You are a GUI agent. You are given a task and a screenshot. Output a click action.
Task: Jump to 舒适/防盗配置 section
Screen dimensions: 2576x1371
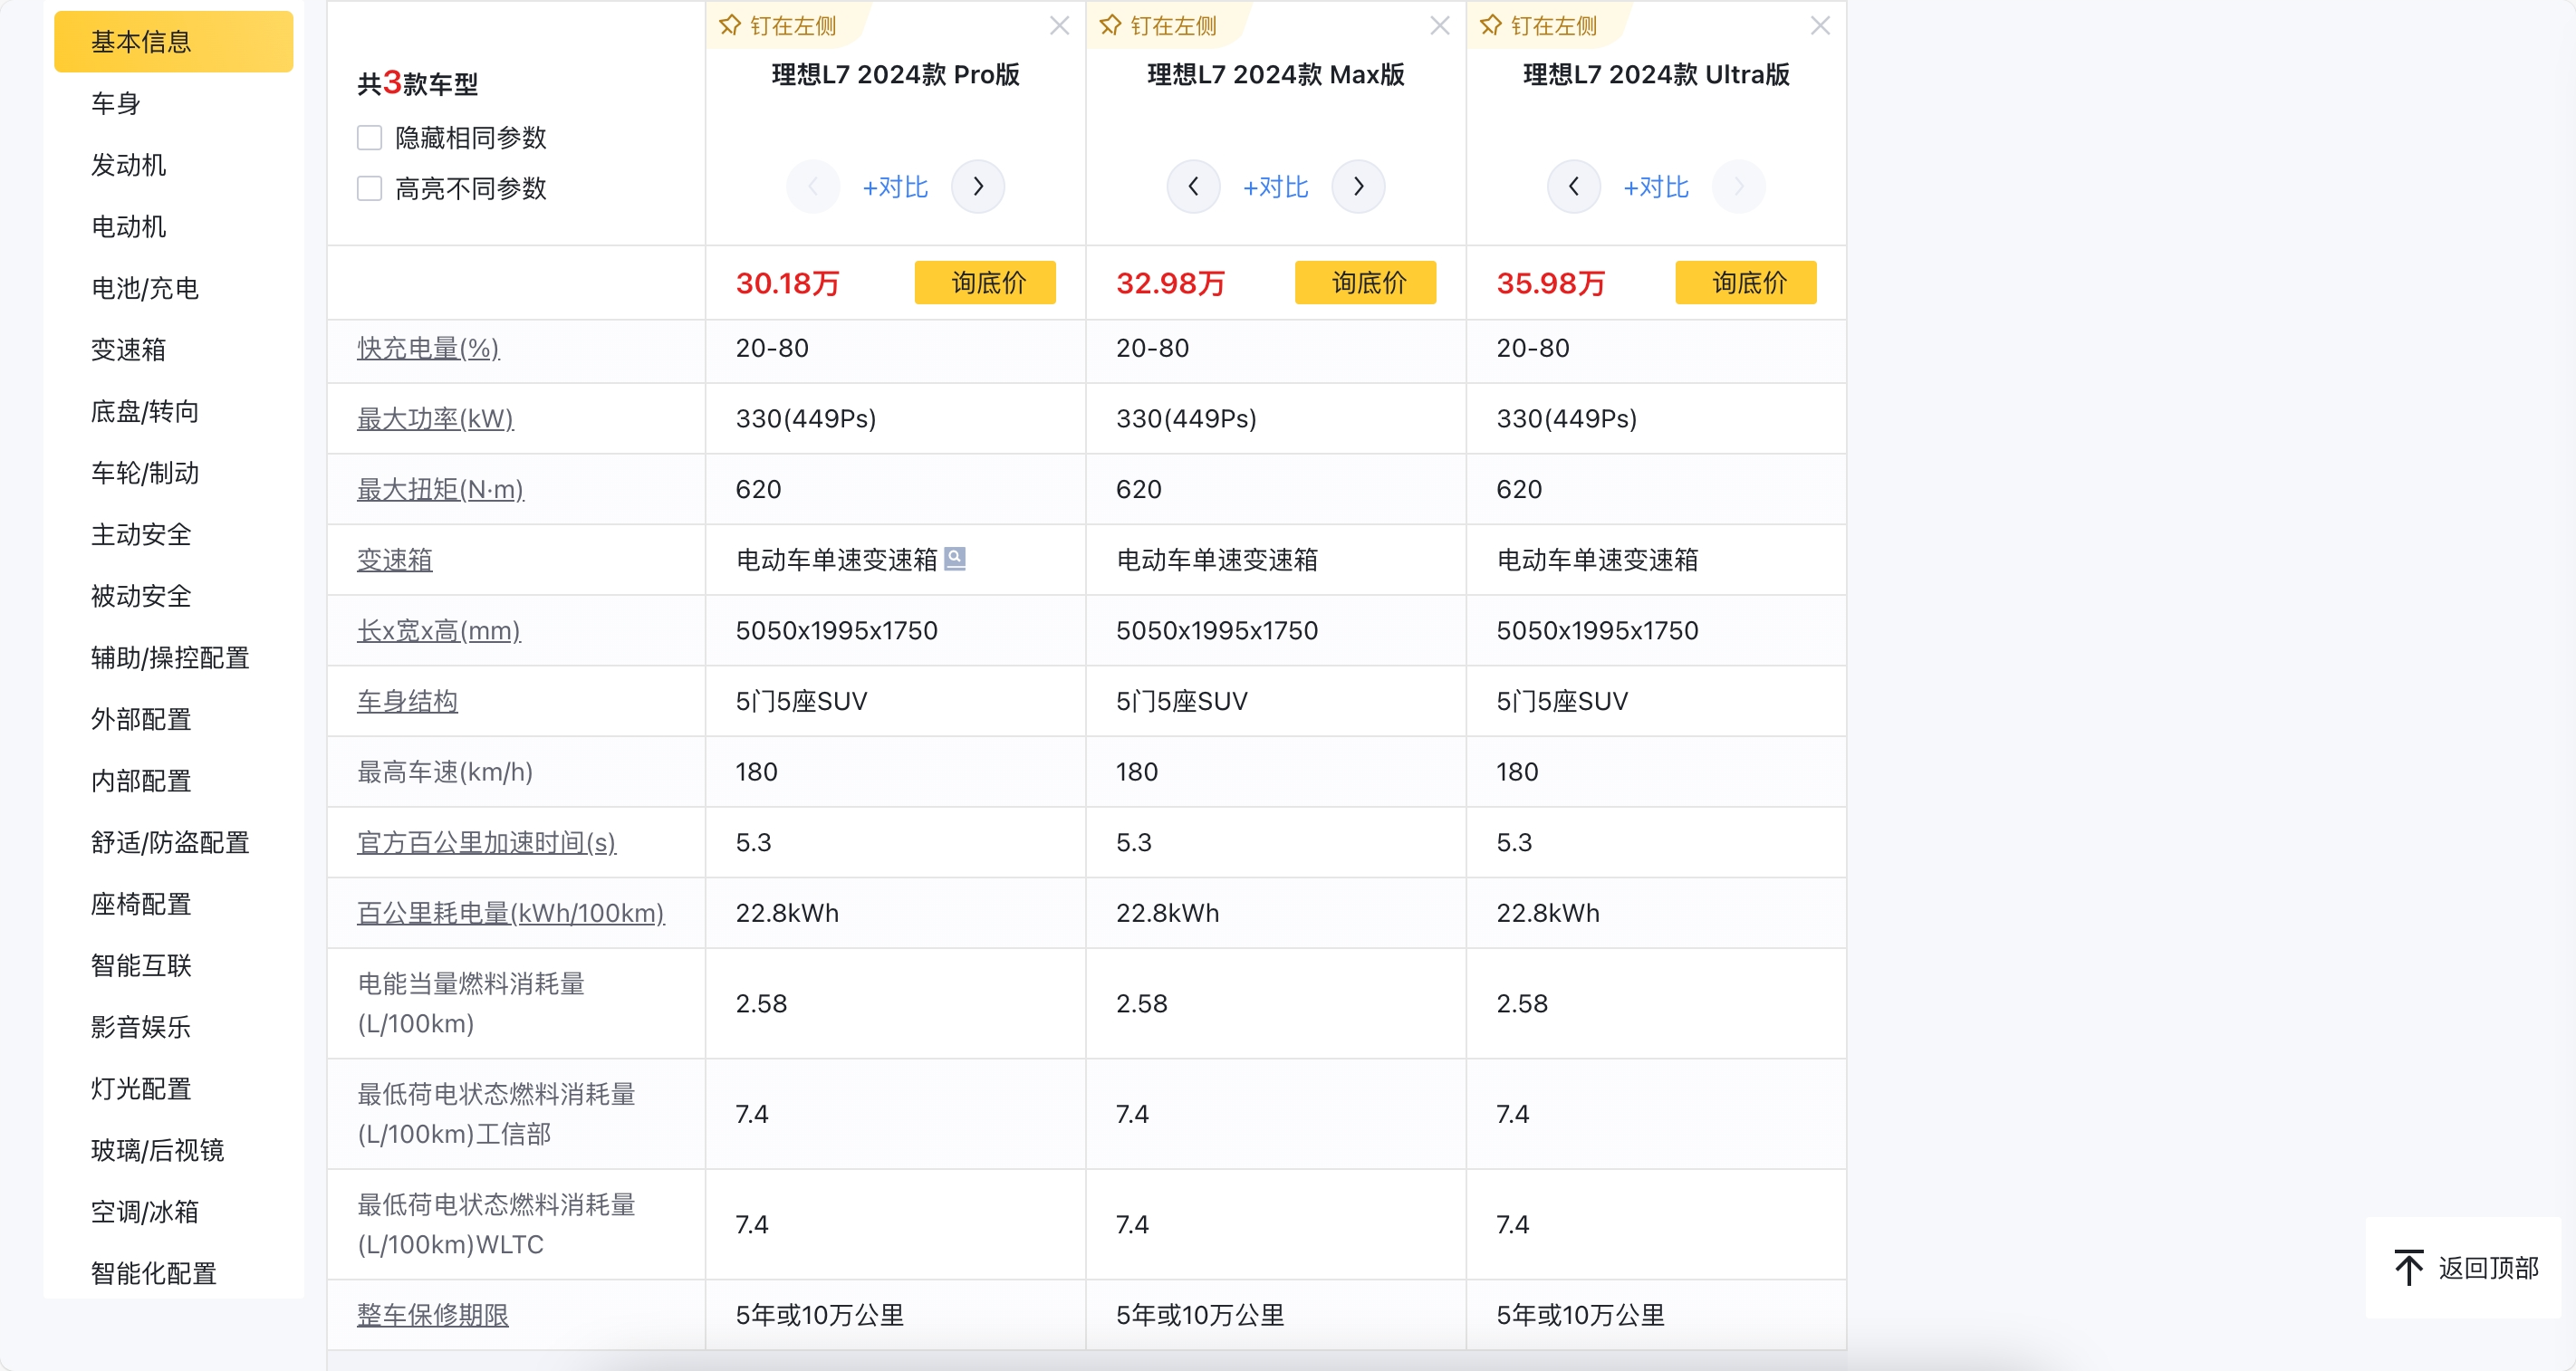tap(170, 843)
